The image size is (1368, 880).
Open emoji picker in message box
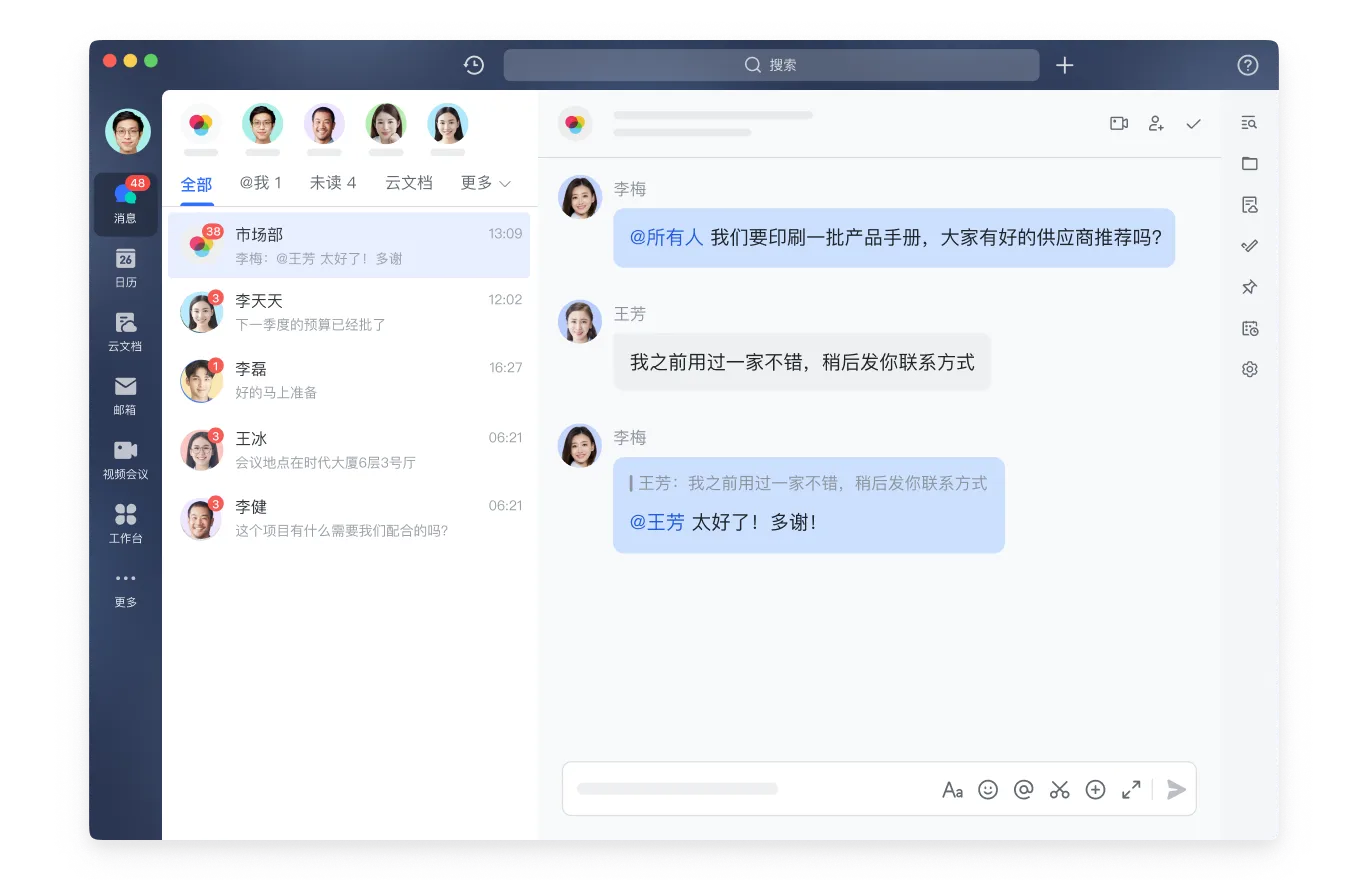(988, 790)
